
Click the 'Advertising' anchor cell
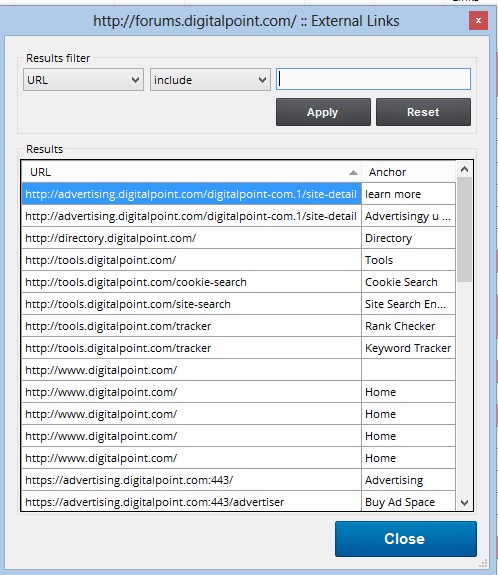pos(409,480)
